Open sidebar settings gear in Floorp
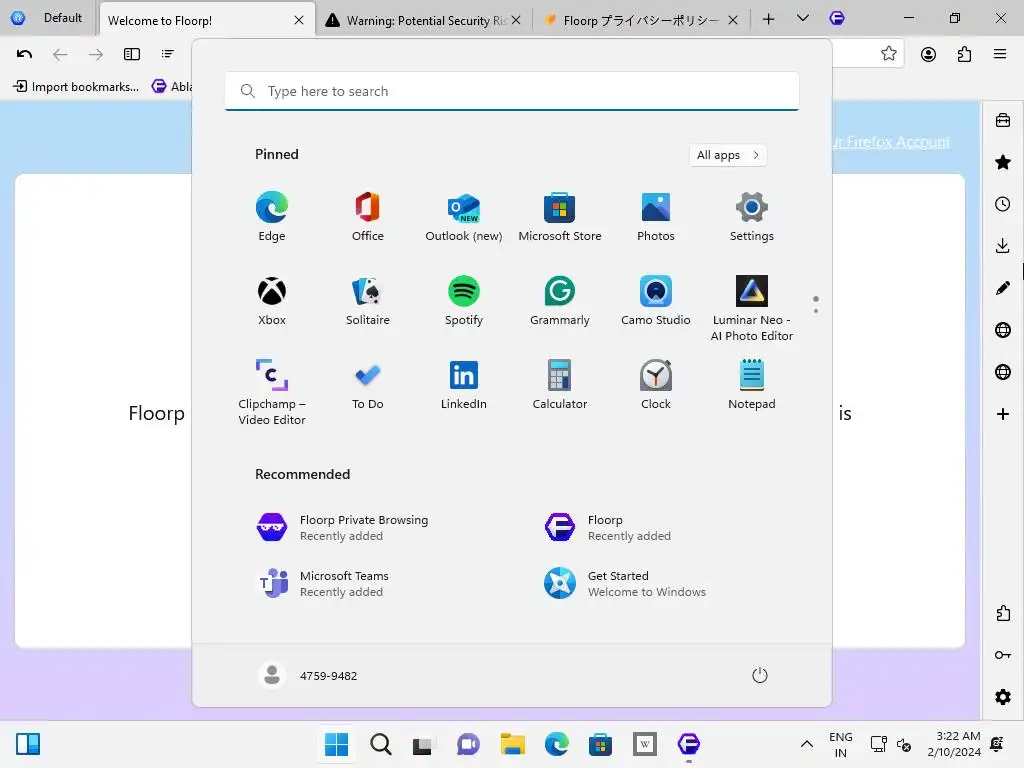This screenshot has width=1024, height=768. click(x=1003, y=697)
